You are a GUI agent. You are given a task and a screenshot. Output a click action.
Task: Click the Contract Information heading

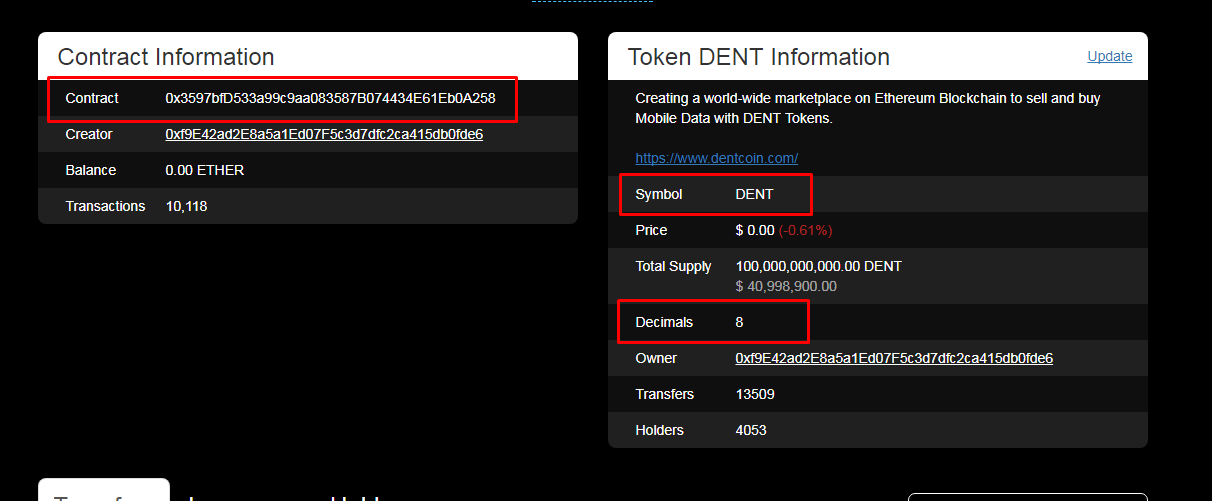coord(166,57)
